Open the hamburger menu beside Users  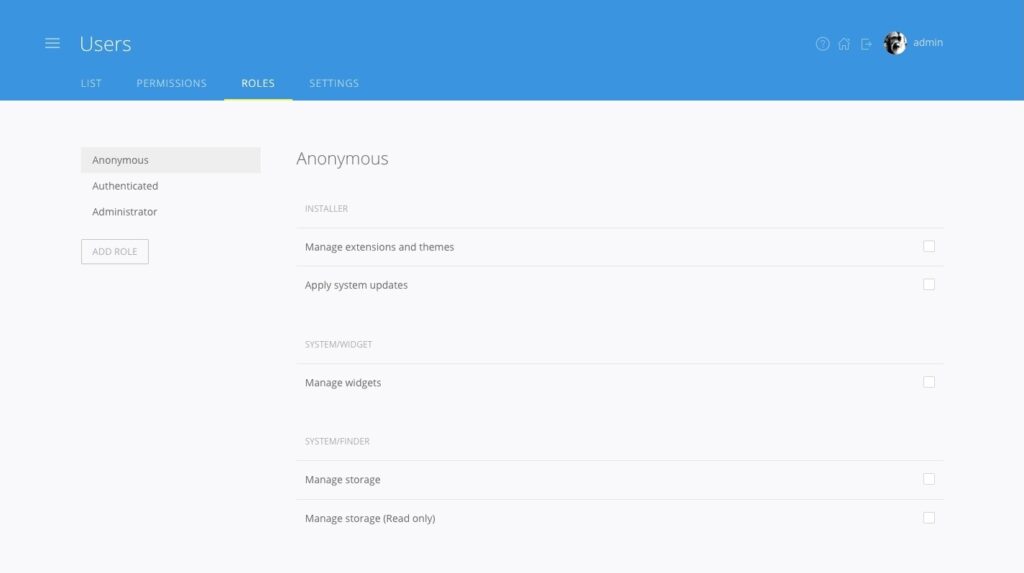point(52,44)
